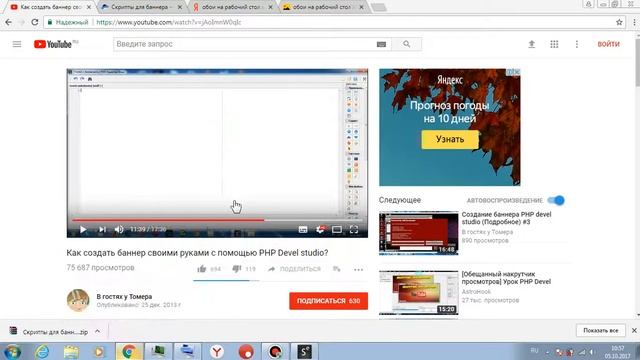Open downloaded Скрипты для банн...zip file
Screen dimensions: 640x360
coord(50,331)
